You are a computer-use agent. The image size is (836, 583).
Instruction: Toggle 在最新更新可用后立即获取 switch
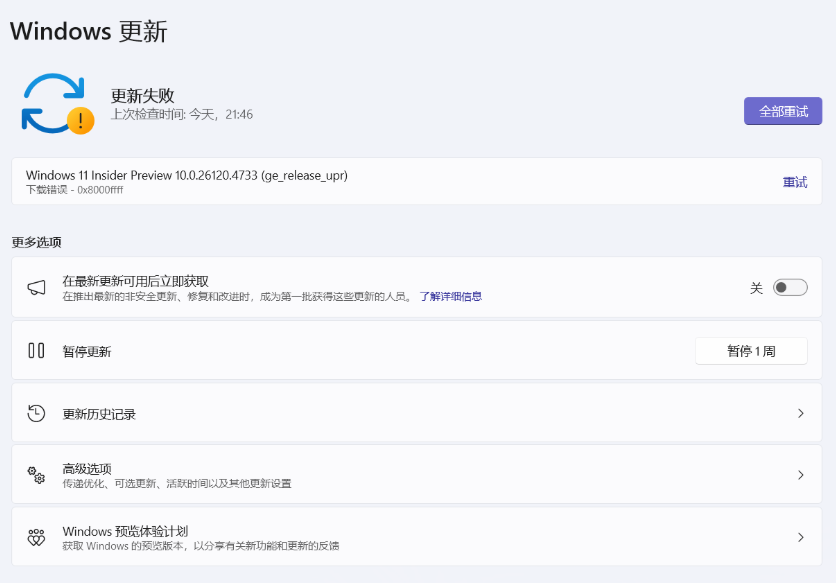(x=790, y=287)
